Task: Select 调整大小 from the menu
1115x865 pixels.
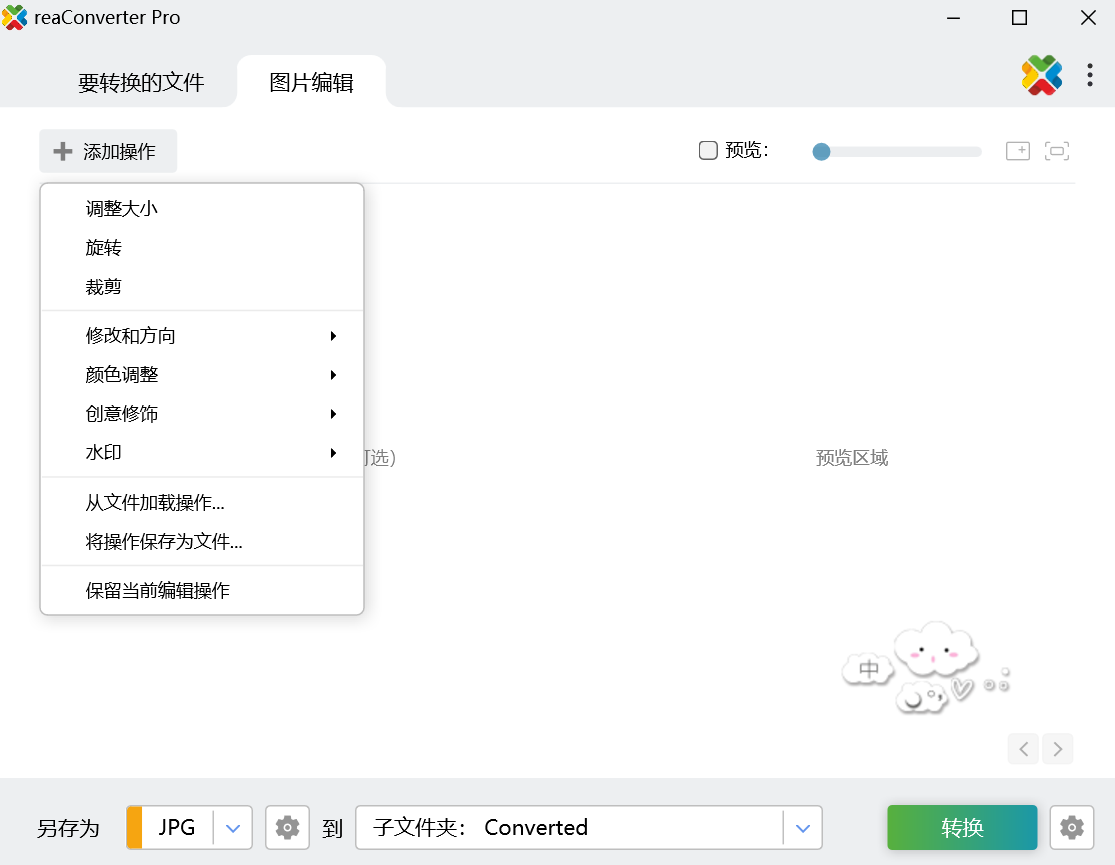Action: click(x=122, y=209)
